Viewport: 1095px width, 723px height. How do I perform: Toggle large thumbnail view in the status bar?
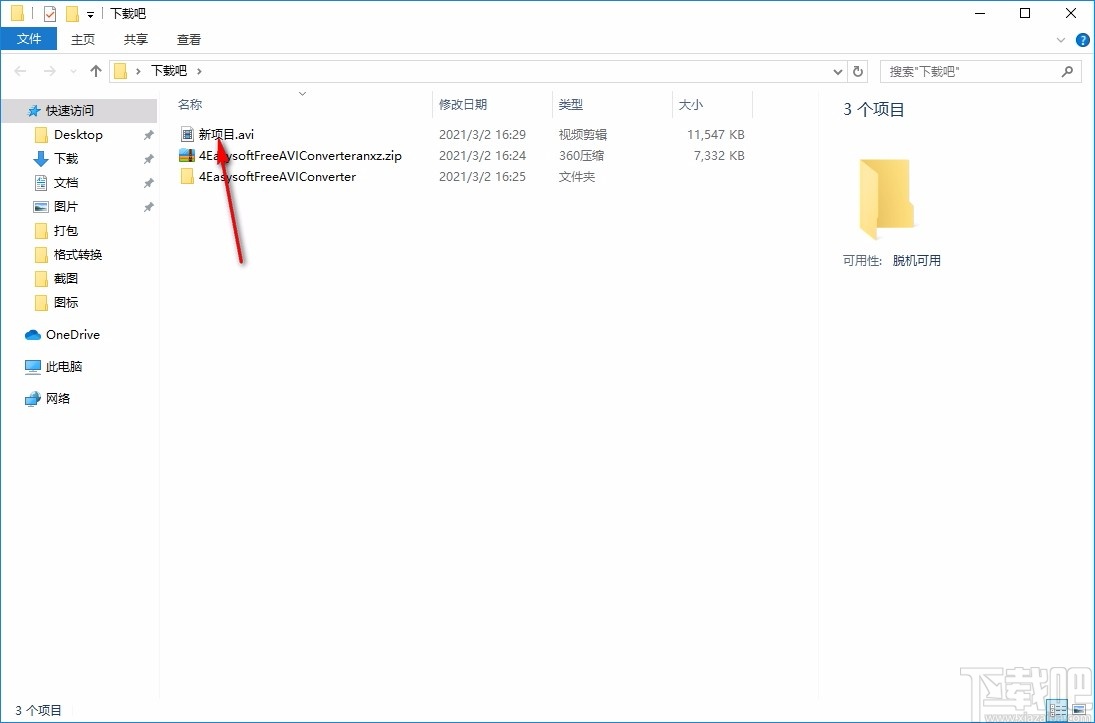coord(1079,710)
